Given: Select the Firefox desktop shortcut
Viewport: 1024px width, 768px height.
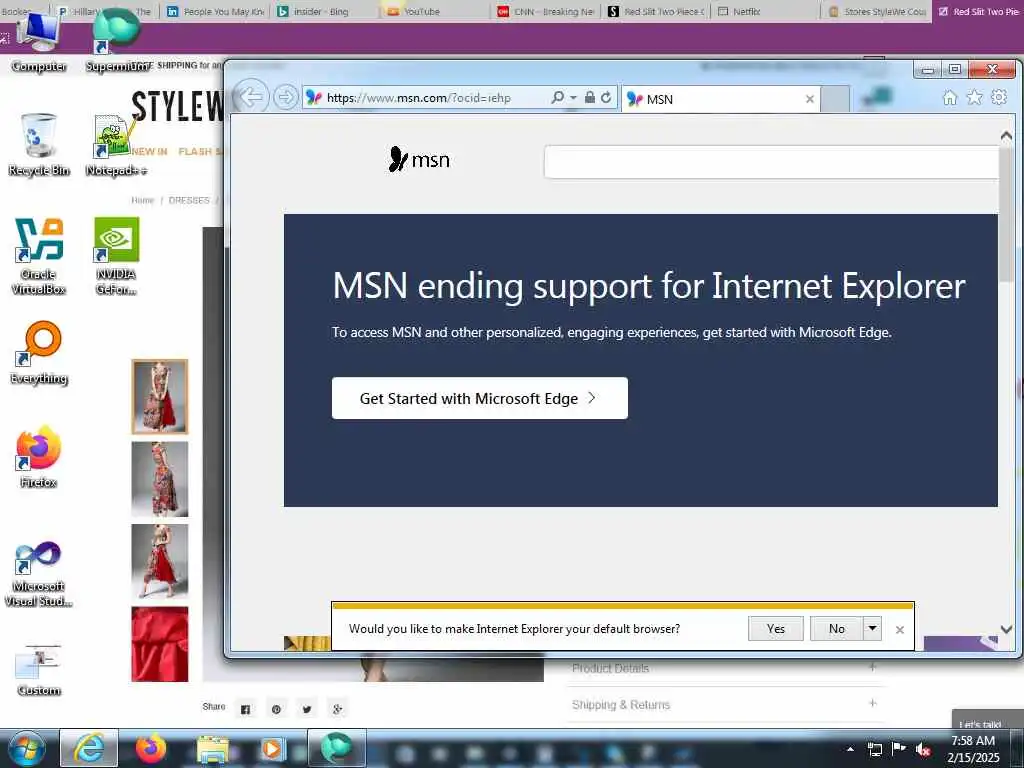Looking at the screenshot, I should coord(39,457).
